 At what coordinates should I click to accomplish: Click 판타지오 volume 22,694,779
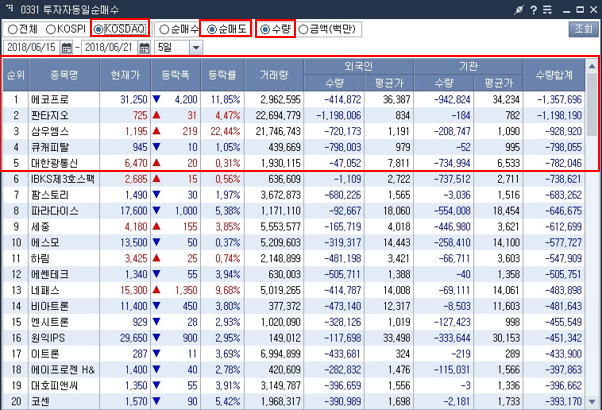pyautogui.click(x=278, y=116)
